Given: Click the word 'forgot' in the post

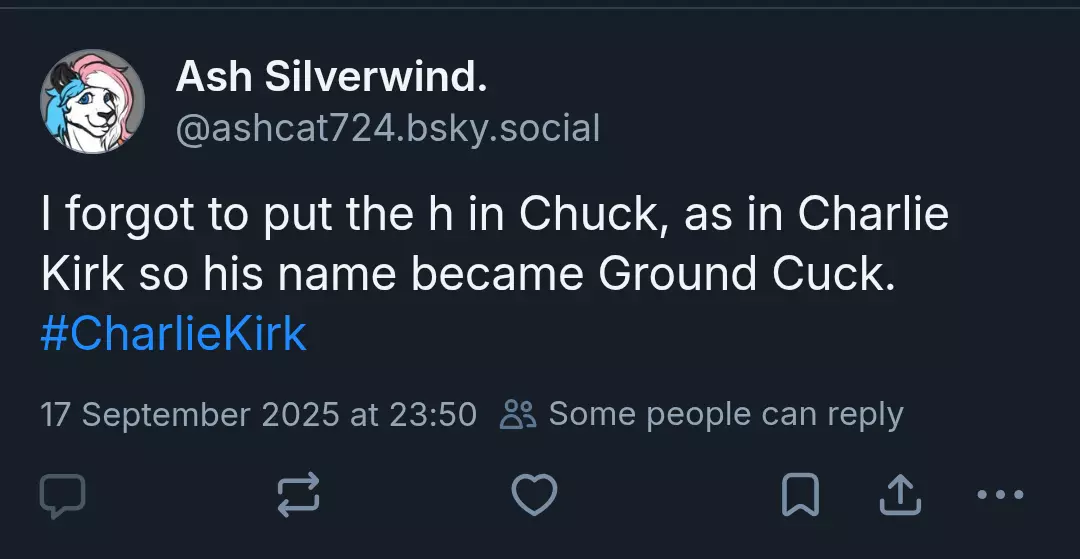Looking at the screenshot, I should (130, 215).
